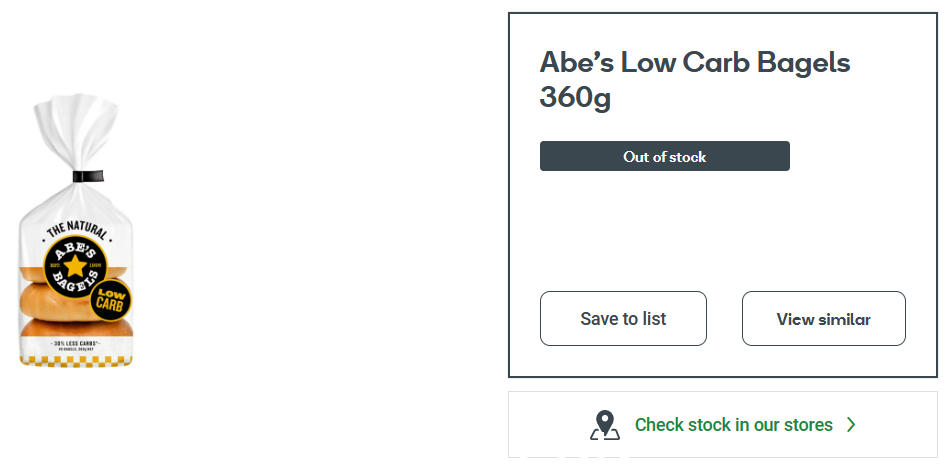Click the tied top of the white bagel bag
The width and height of the screenshot is (946, 472).
point(76,132)
